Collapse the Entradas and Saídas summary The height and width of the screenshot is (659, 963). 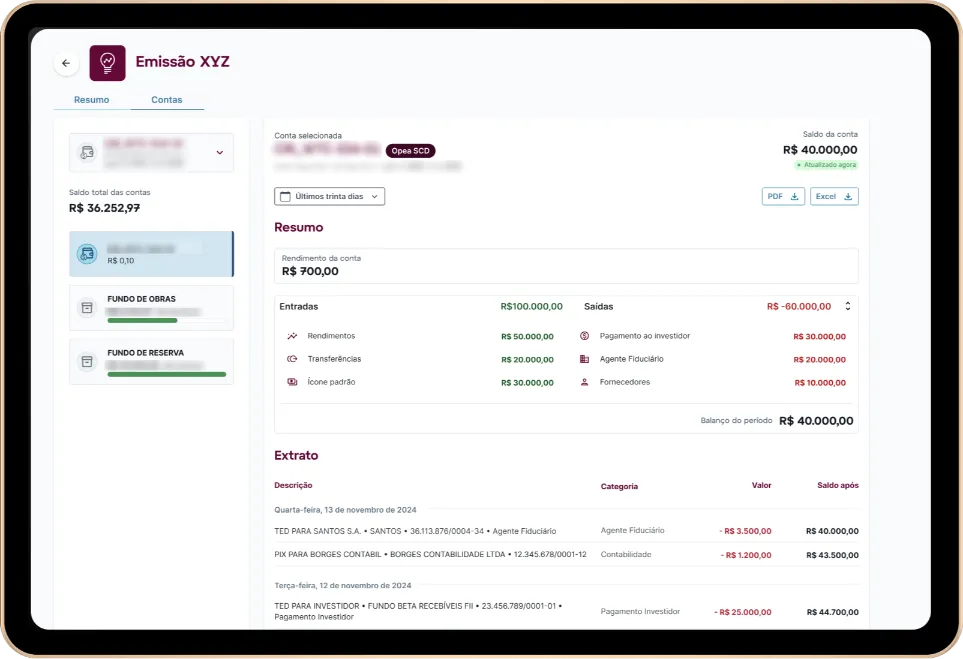click(848, 306)
